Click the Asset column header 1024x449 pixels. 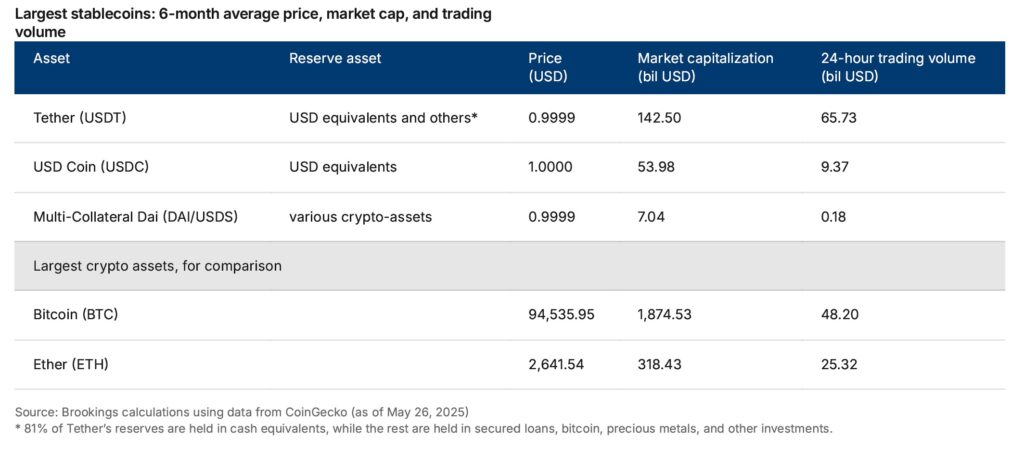point(52,58)
